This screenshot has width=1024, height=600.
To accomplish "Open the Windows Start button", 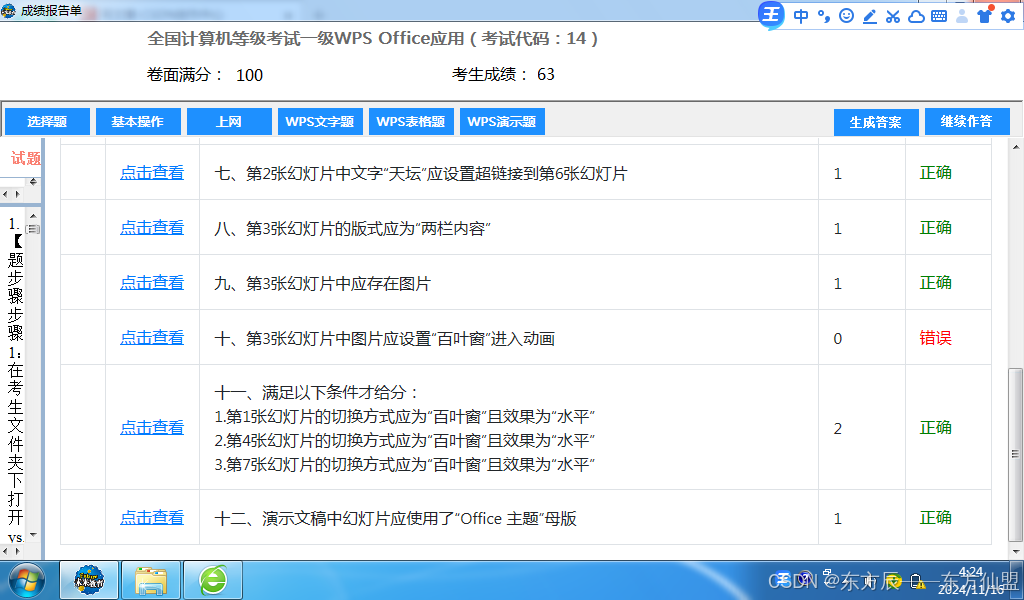I will tap(27, 580).
